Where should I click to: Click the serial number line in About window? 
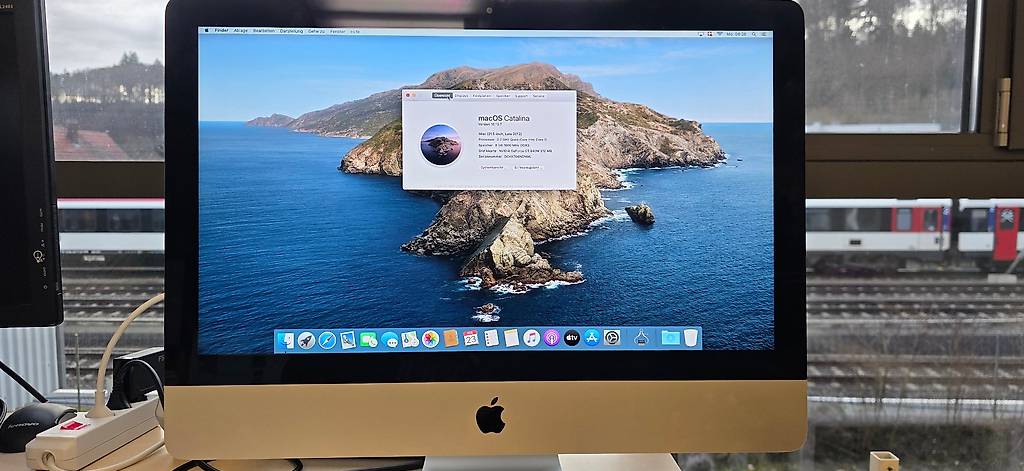pos(505,157)
